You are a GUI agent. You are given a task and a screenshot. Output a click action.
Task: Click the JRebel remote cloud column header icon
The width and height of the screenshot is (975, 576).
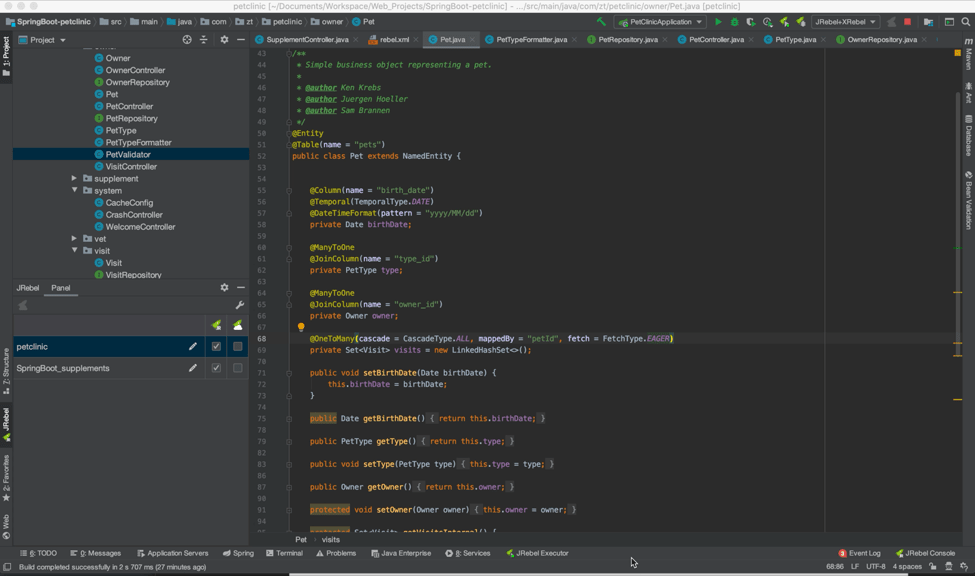(x=238, y=325)
